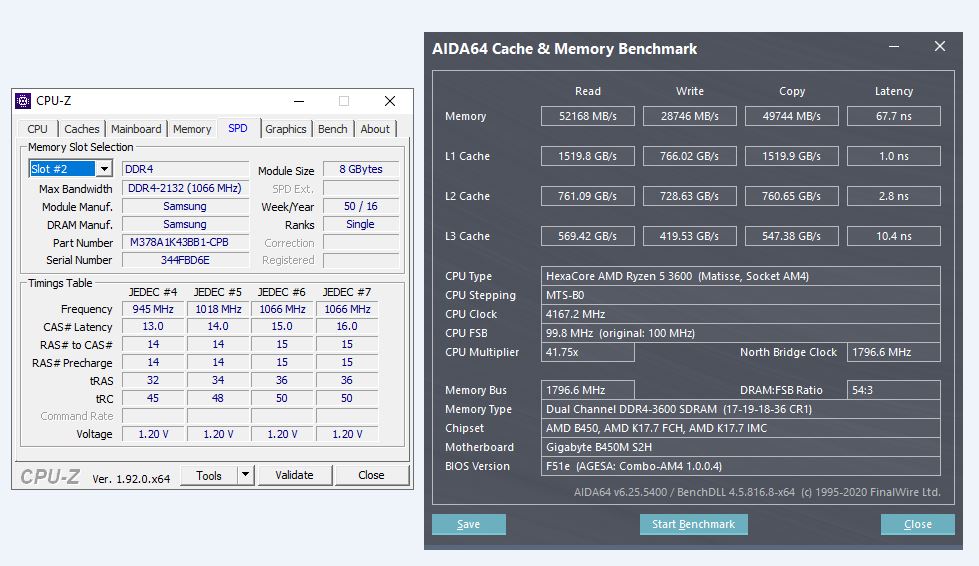Minimize the AIDA64 benchmark window
This screenshot has width=979, height=566.
[x=895, y=47]
